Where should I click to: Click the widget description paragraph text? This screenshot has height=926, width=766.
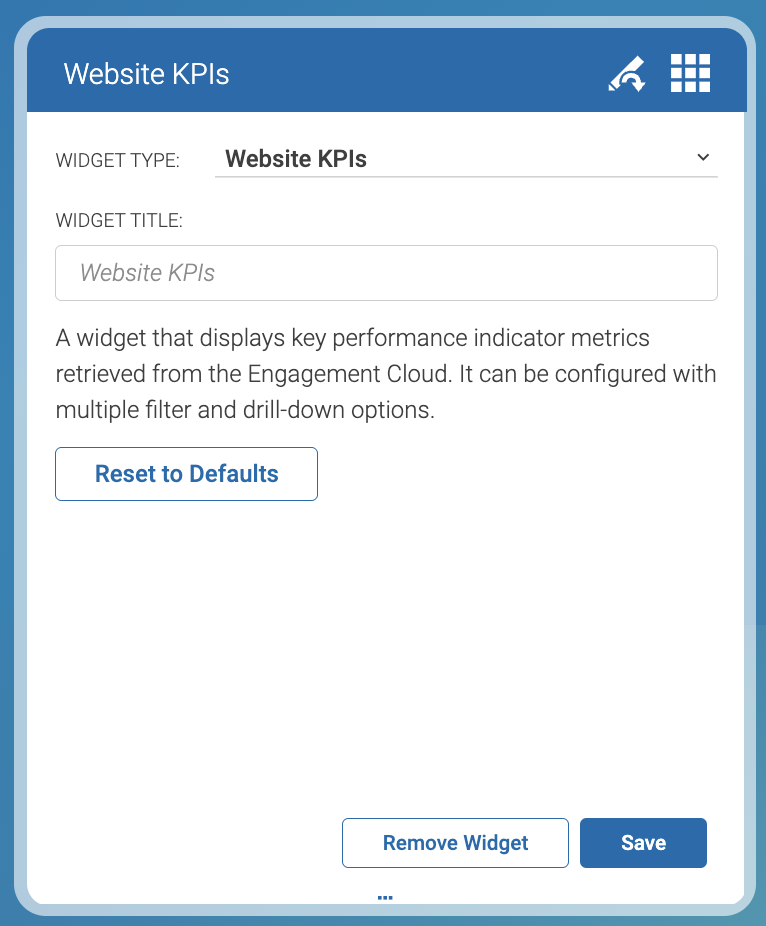pos(385,373)
